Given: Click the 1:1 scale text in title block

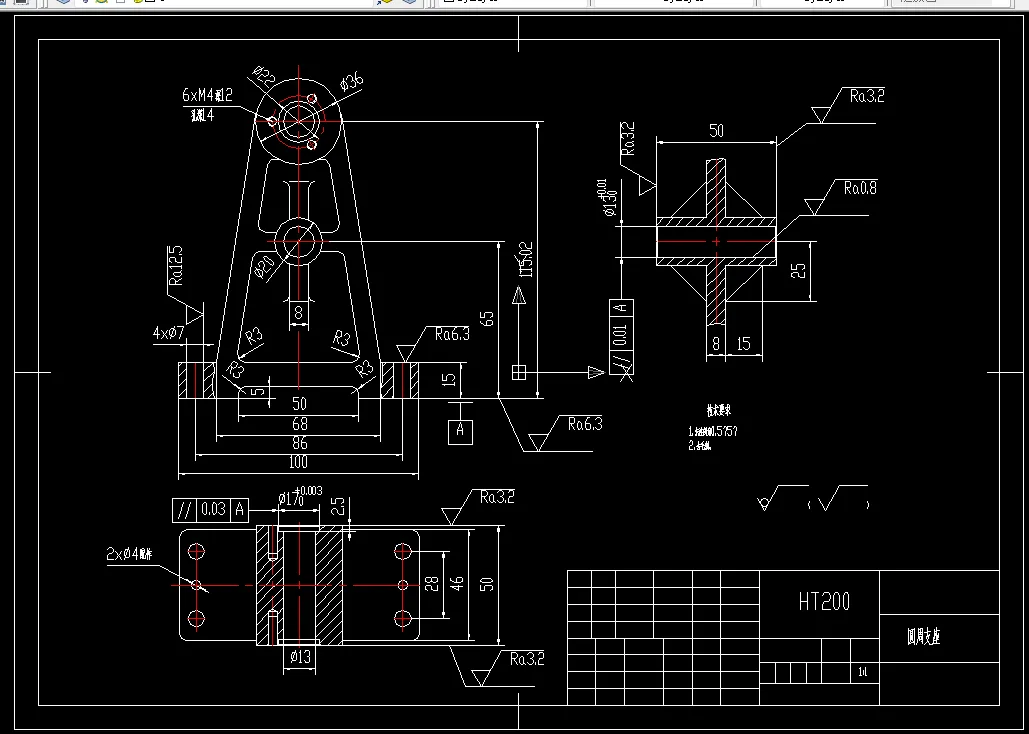Looking at the screenshot, I should 863,672.
